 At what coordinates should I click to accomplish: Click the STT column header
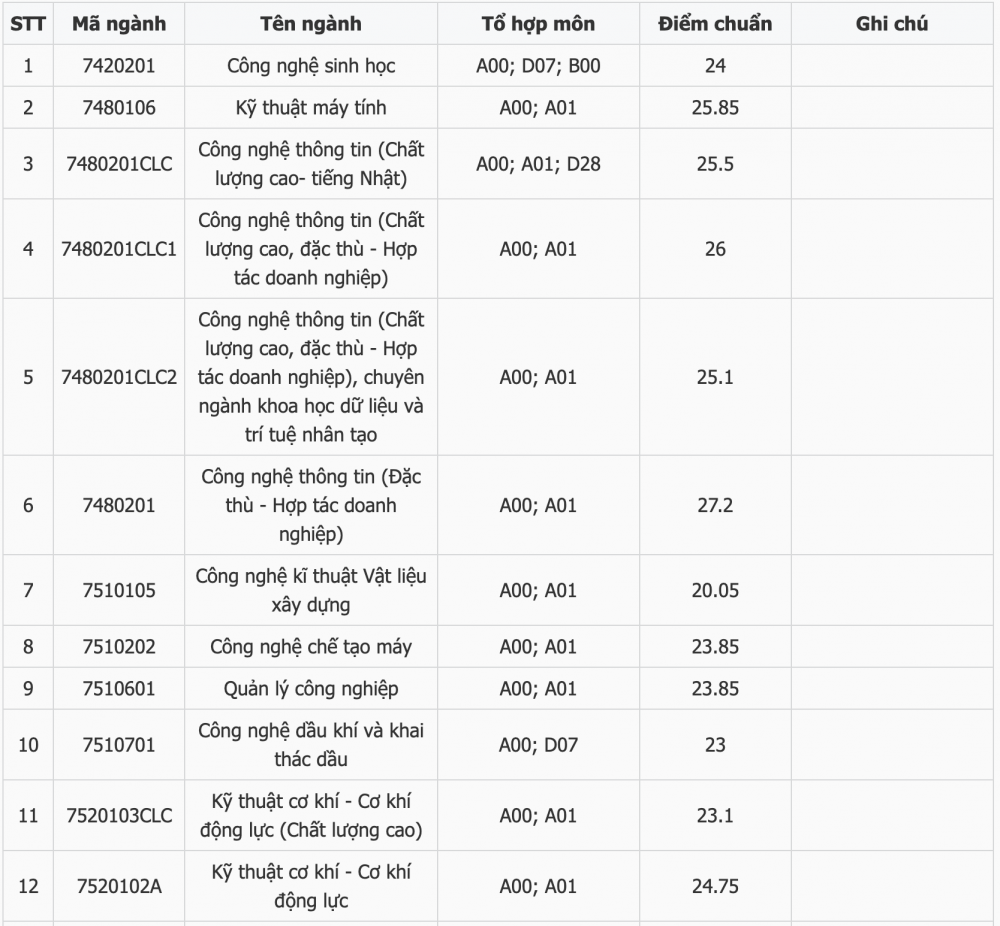pos(28,24)
